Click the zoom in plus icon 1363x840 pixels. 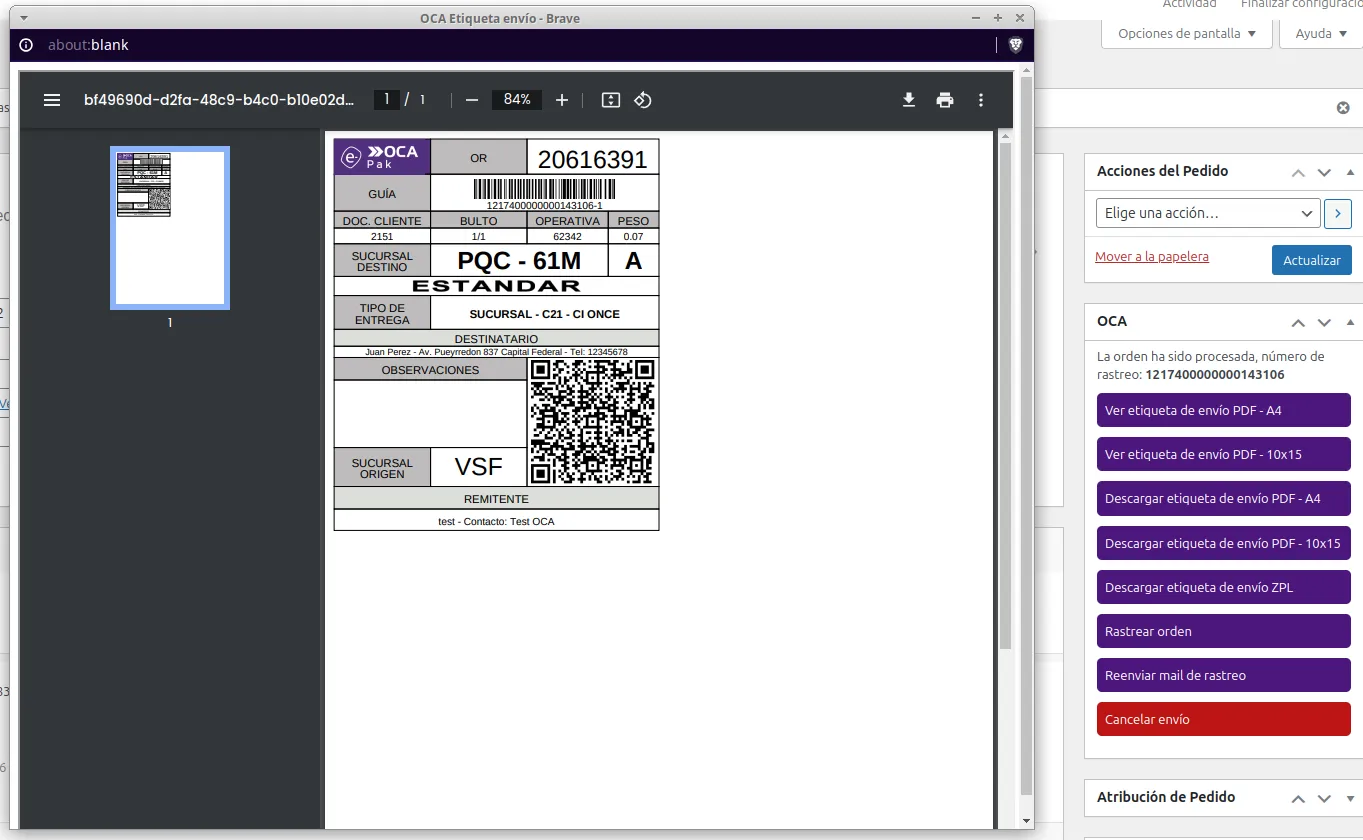click(562, 100)
